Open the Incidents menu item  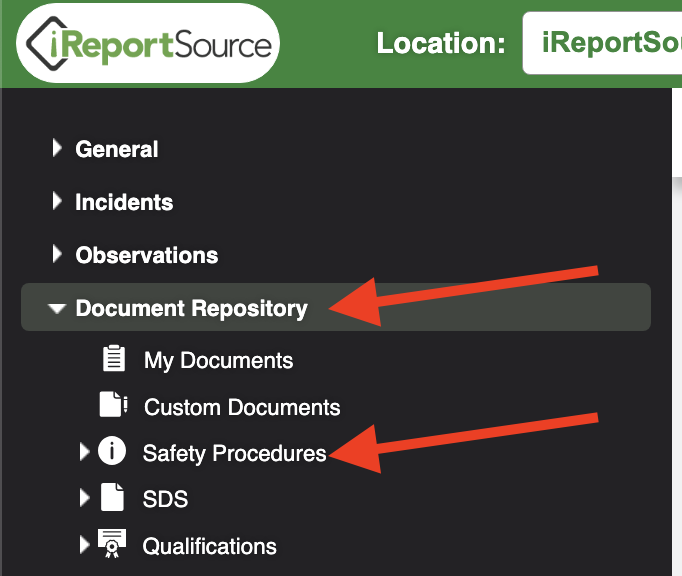point(124,202)
